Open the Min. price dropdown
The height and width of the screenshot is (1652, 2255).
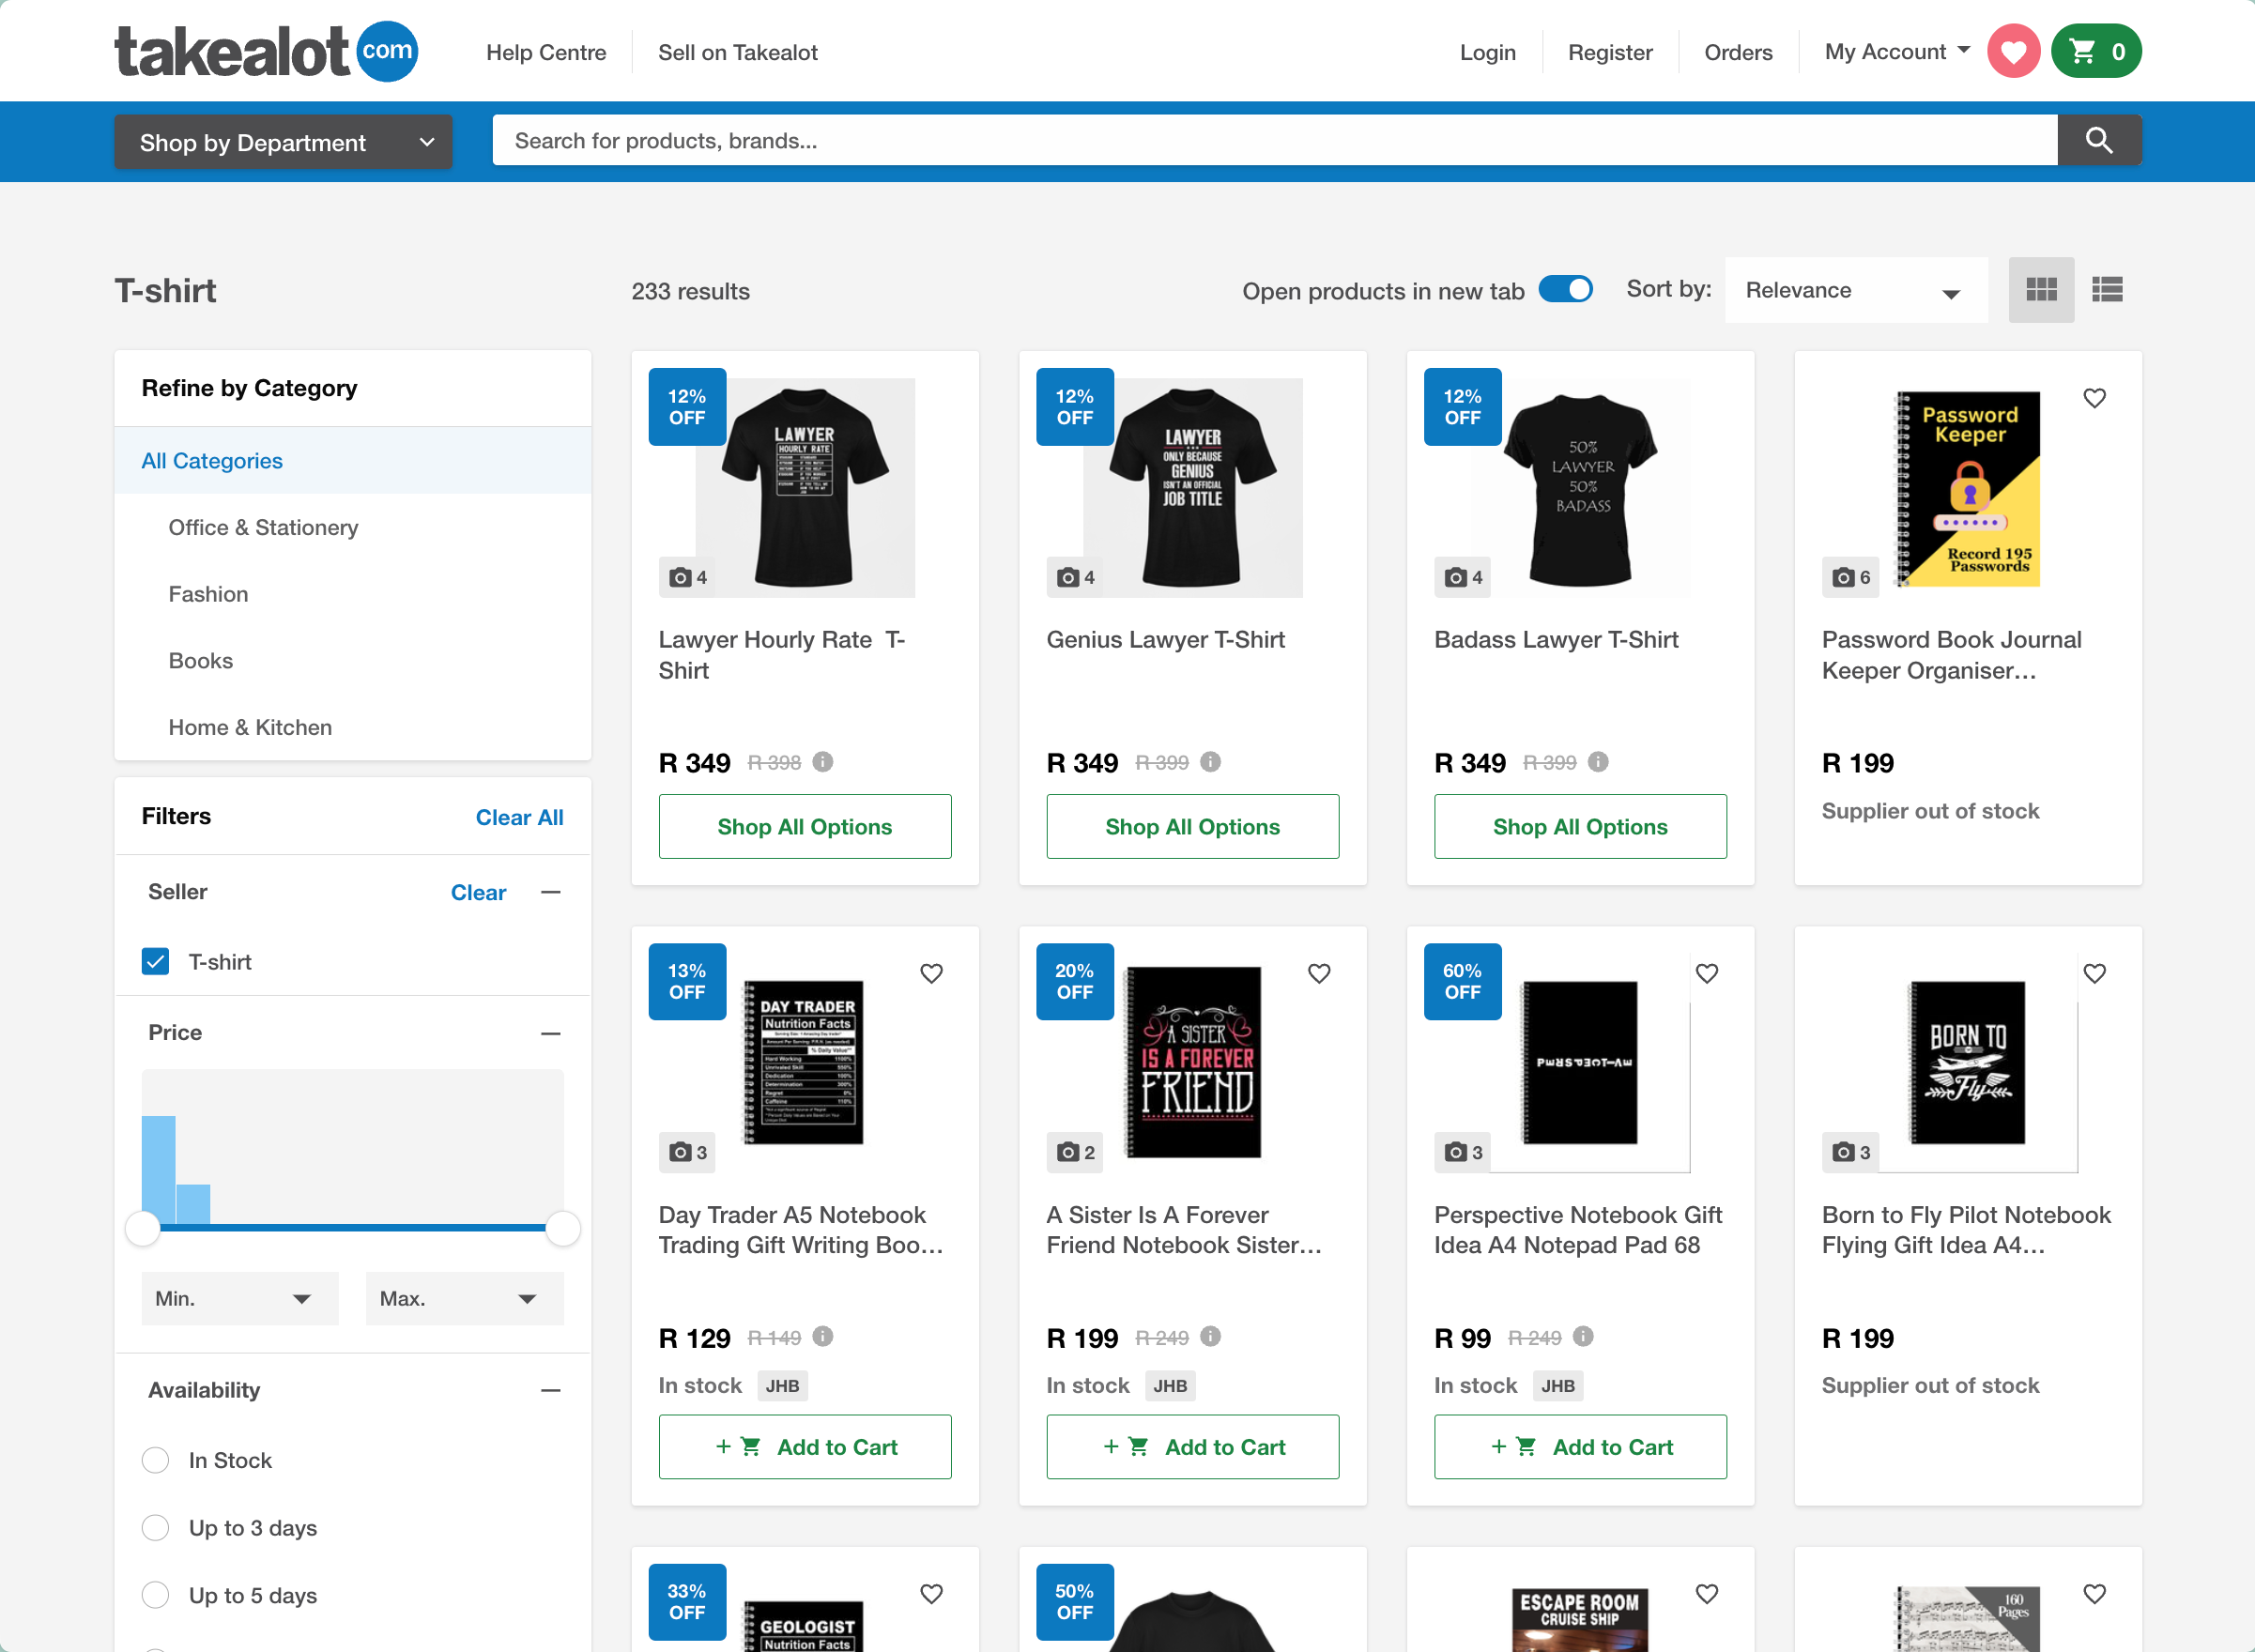[239, 1298]
